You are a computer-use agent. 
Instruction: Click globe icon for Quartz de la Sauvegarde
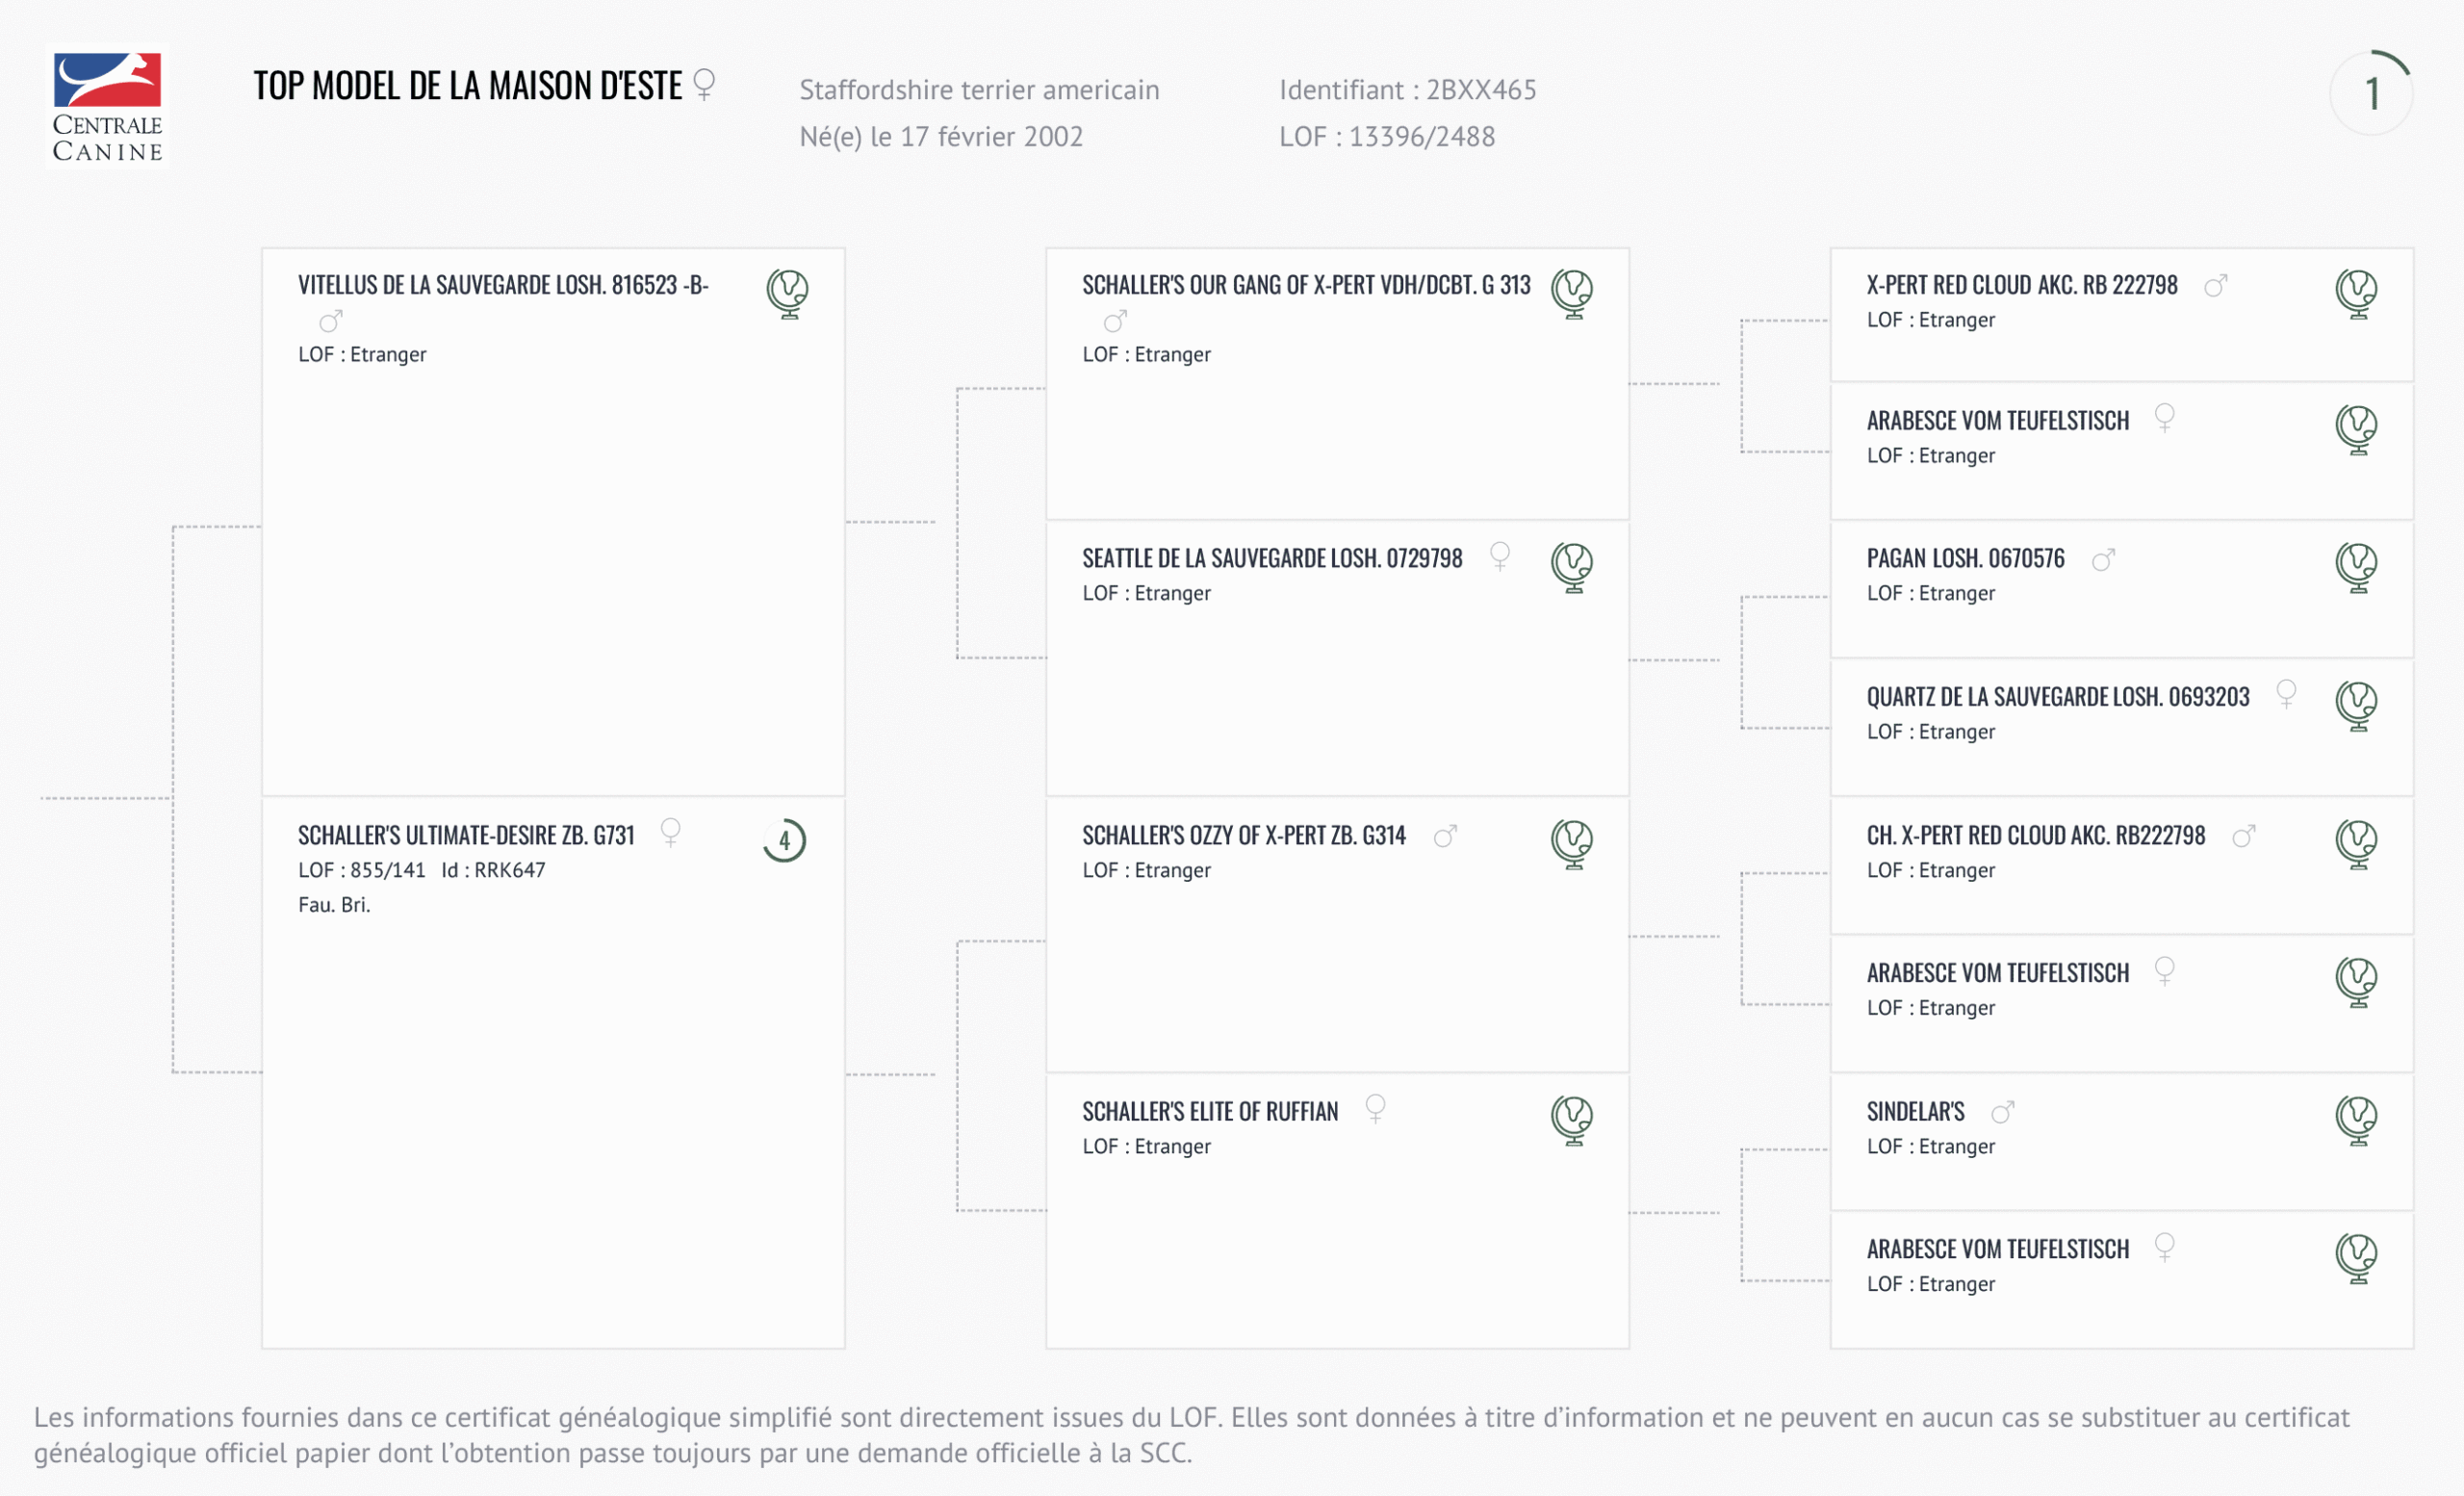pos(2356,705)
